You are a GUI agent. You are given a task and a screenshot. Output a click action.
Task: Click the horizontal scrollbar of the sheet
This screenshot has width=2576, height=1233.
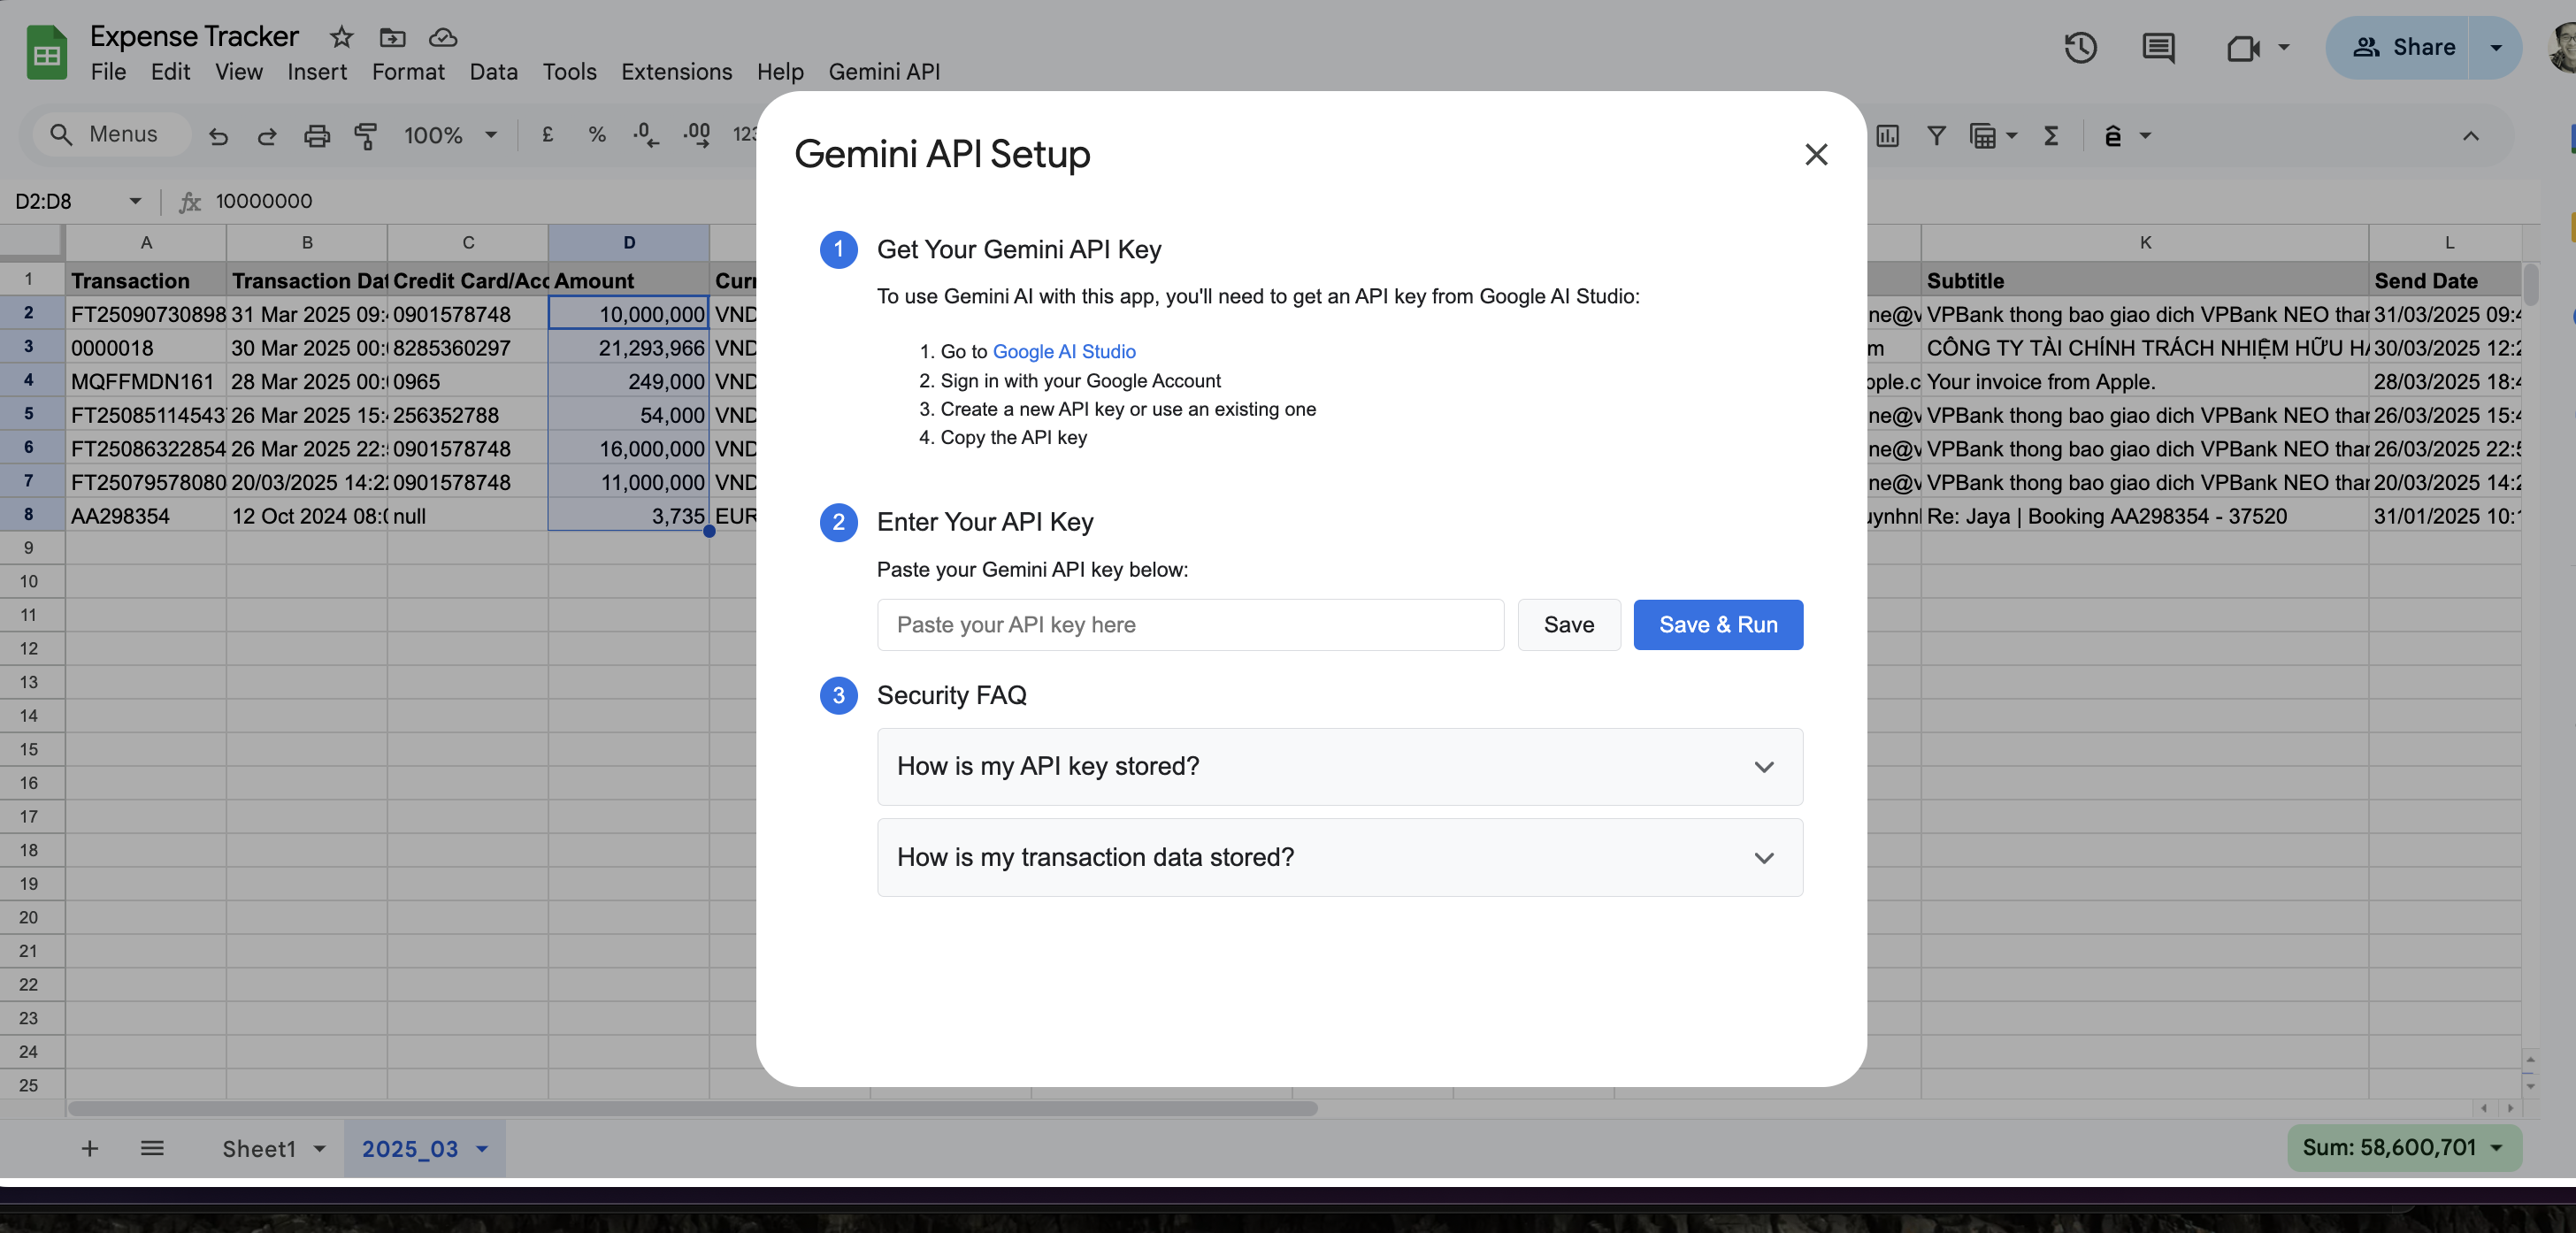692,1108
